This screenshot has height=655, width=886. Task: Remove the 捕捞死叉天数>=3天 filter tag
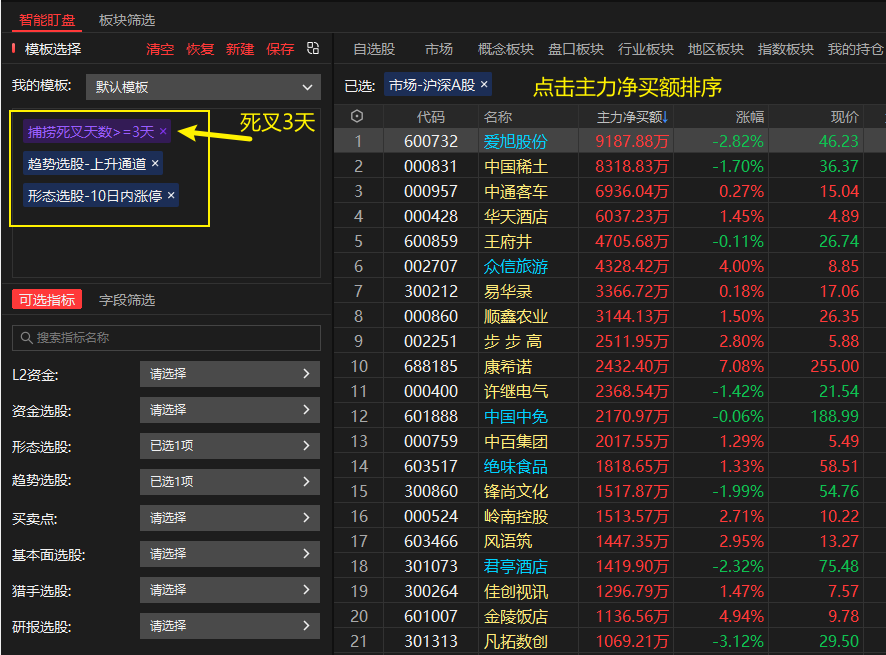pyautogui.click(x=163, y=132)
